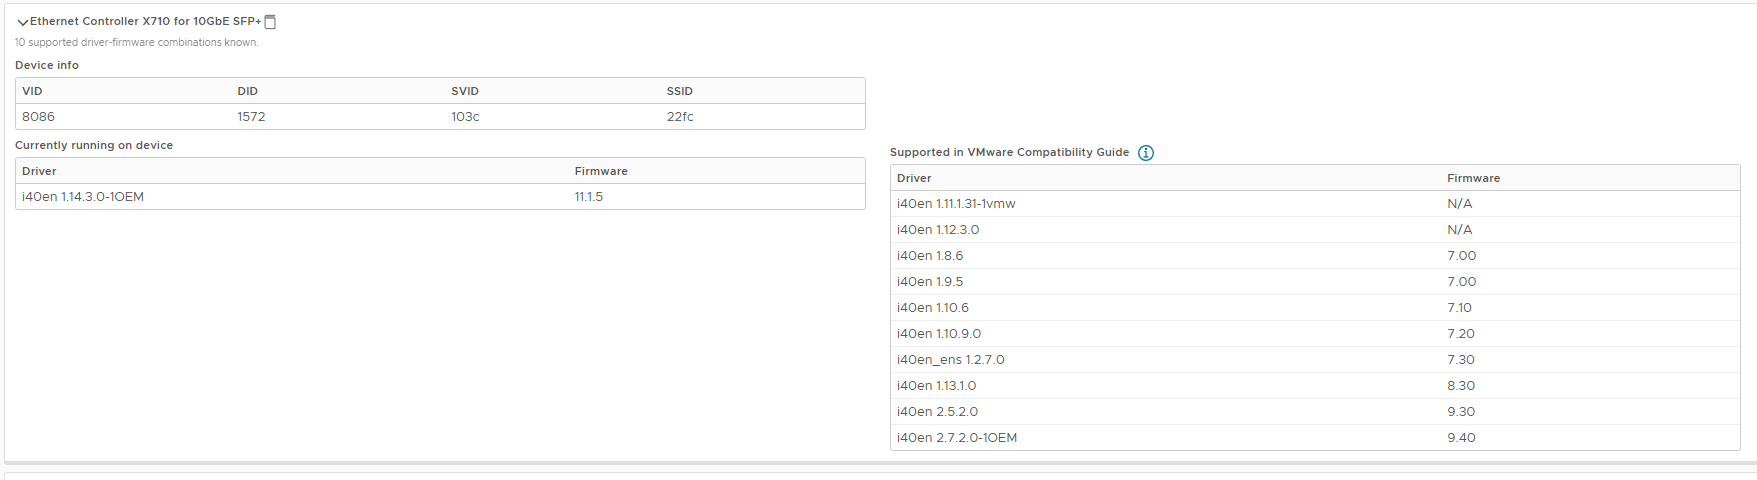Select the i40en 2.7.2.0-1OEM row
Viewport: 1757px width, 480px height.
point(1315,438)
